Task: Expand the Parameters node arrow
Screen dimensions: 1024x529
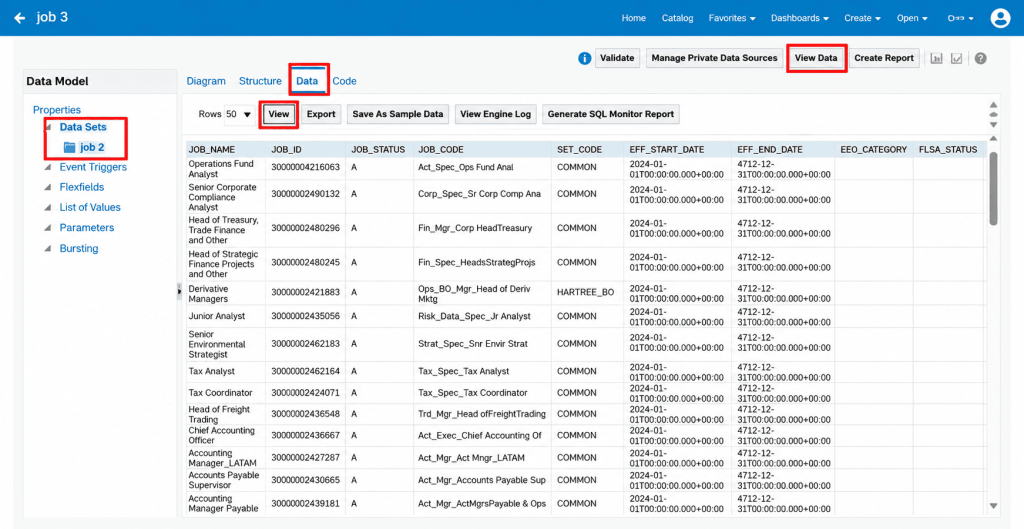Action: pyautogui.click(x=47, y=228)
